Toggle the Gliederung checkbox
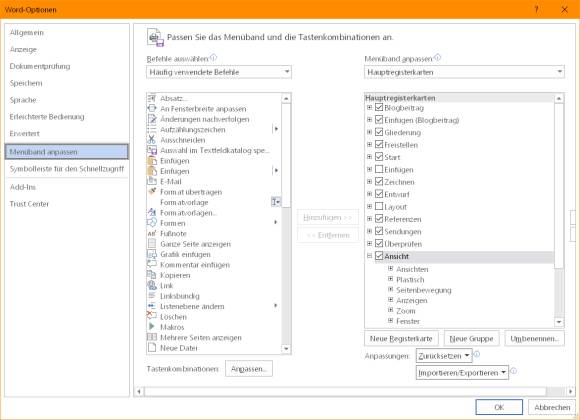Screen dimensions: 580x420 point(379,132)
